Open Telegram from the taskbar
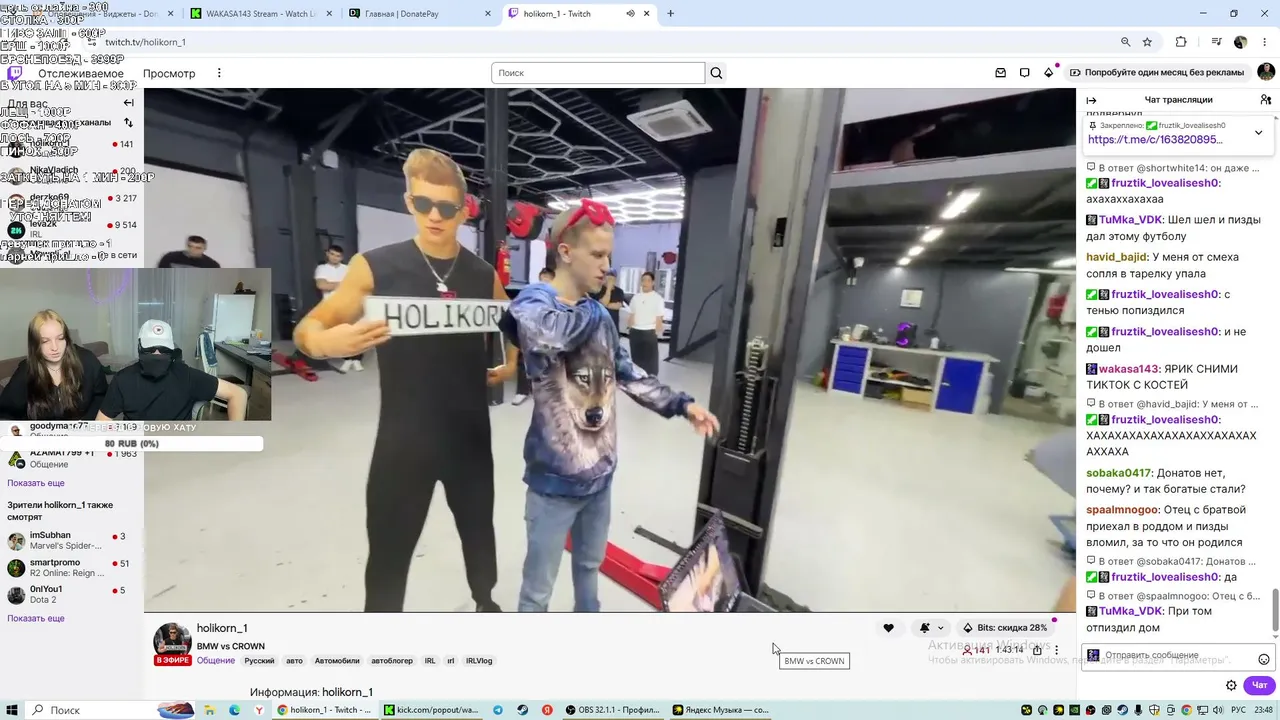Image resolution: width=1280 pixels, height=720 pixels. click(498, 710)
